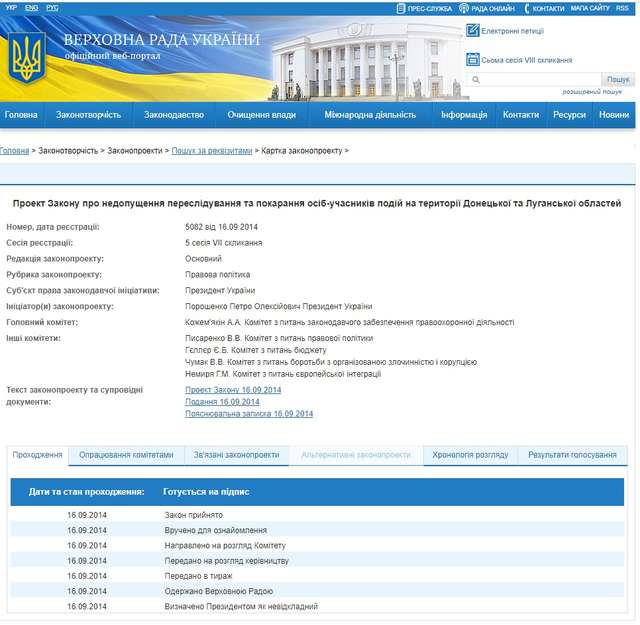Open the Електронні петиції icon link
Screen dimensions: 640x625
coord(472,31)
